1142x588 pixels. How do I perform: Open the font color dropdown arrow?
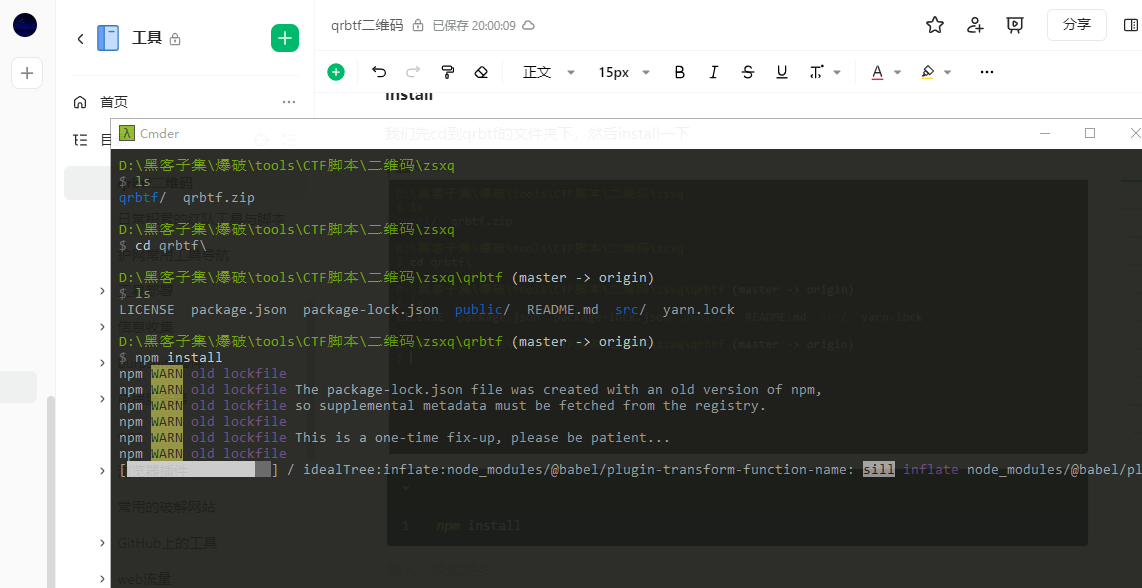pos(897,72)
